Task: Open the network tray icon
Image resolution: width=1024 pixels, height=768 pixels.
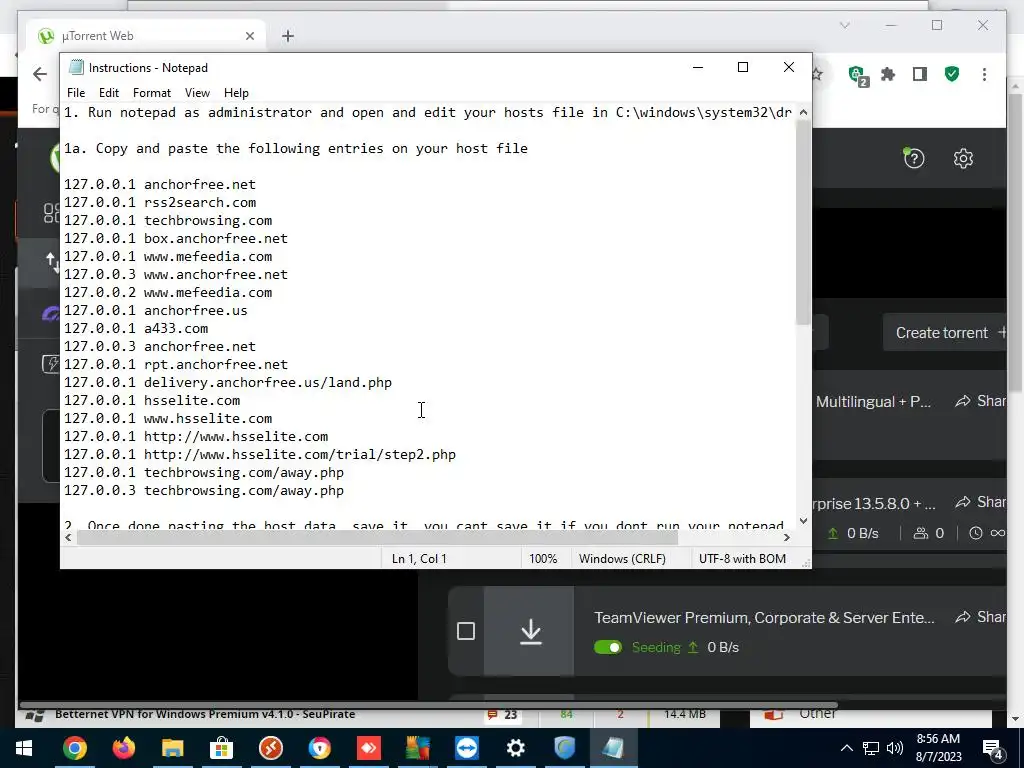Action: (871, 748)
